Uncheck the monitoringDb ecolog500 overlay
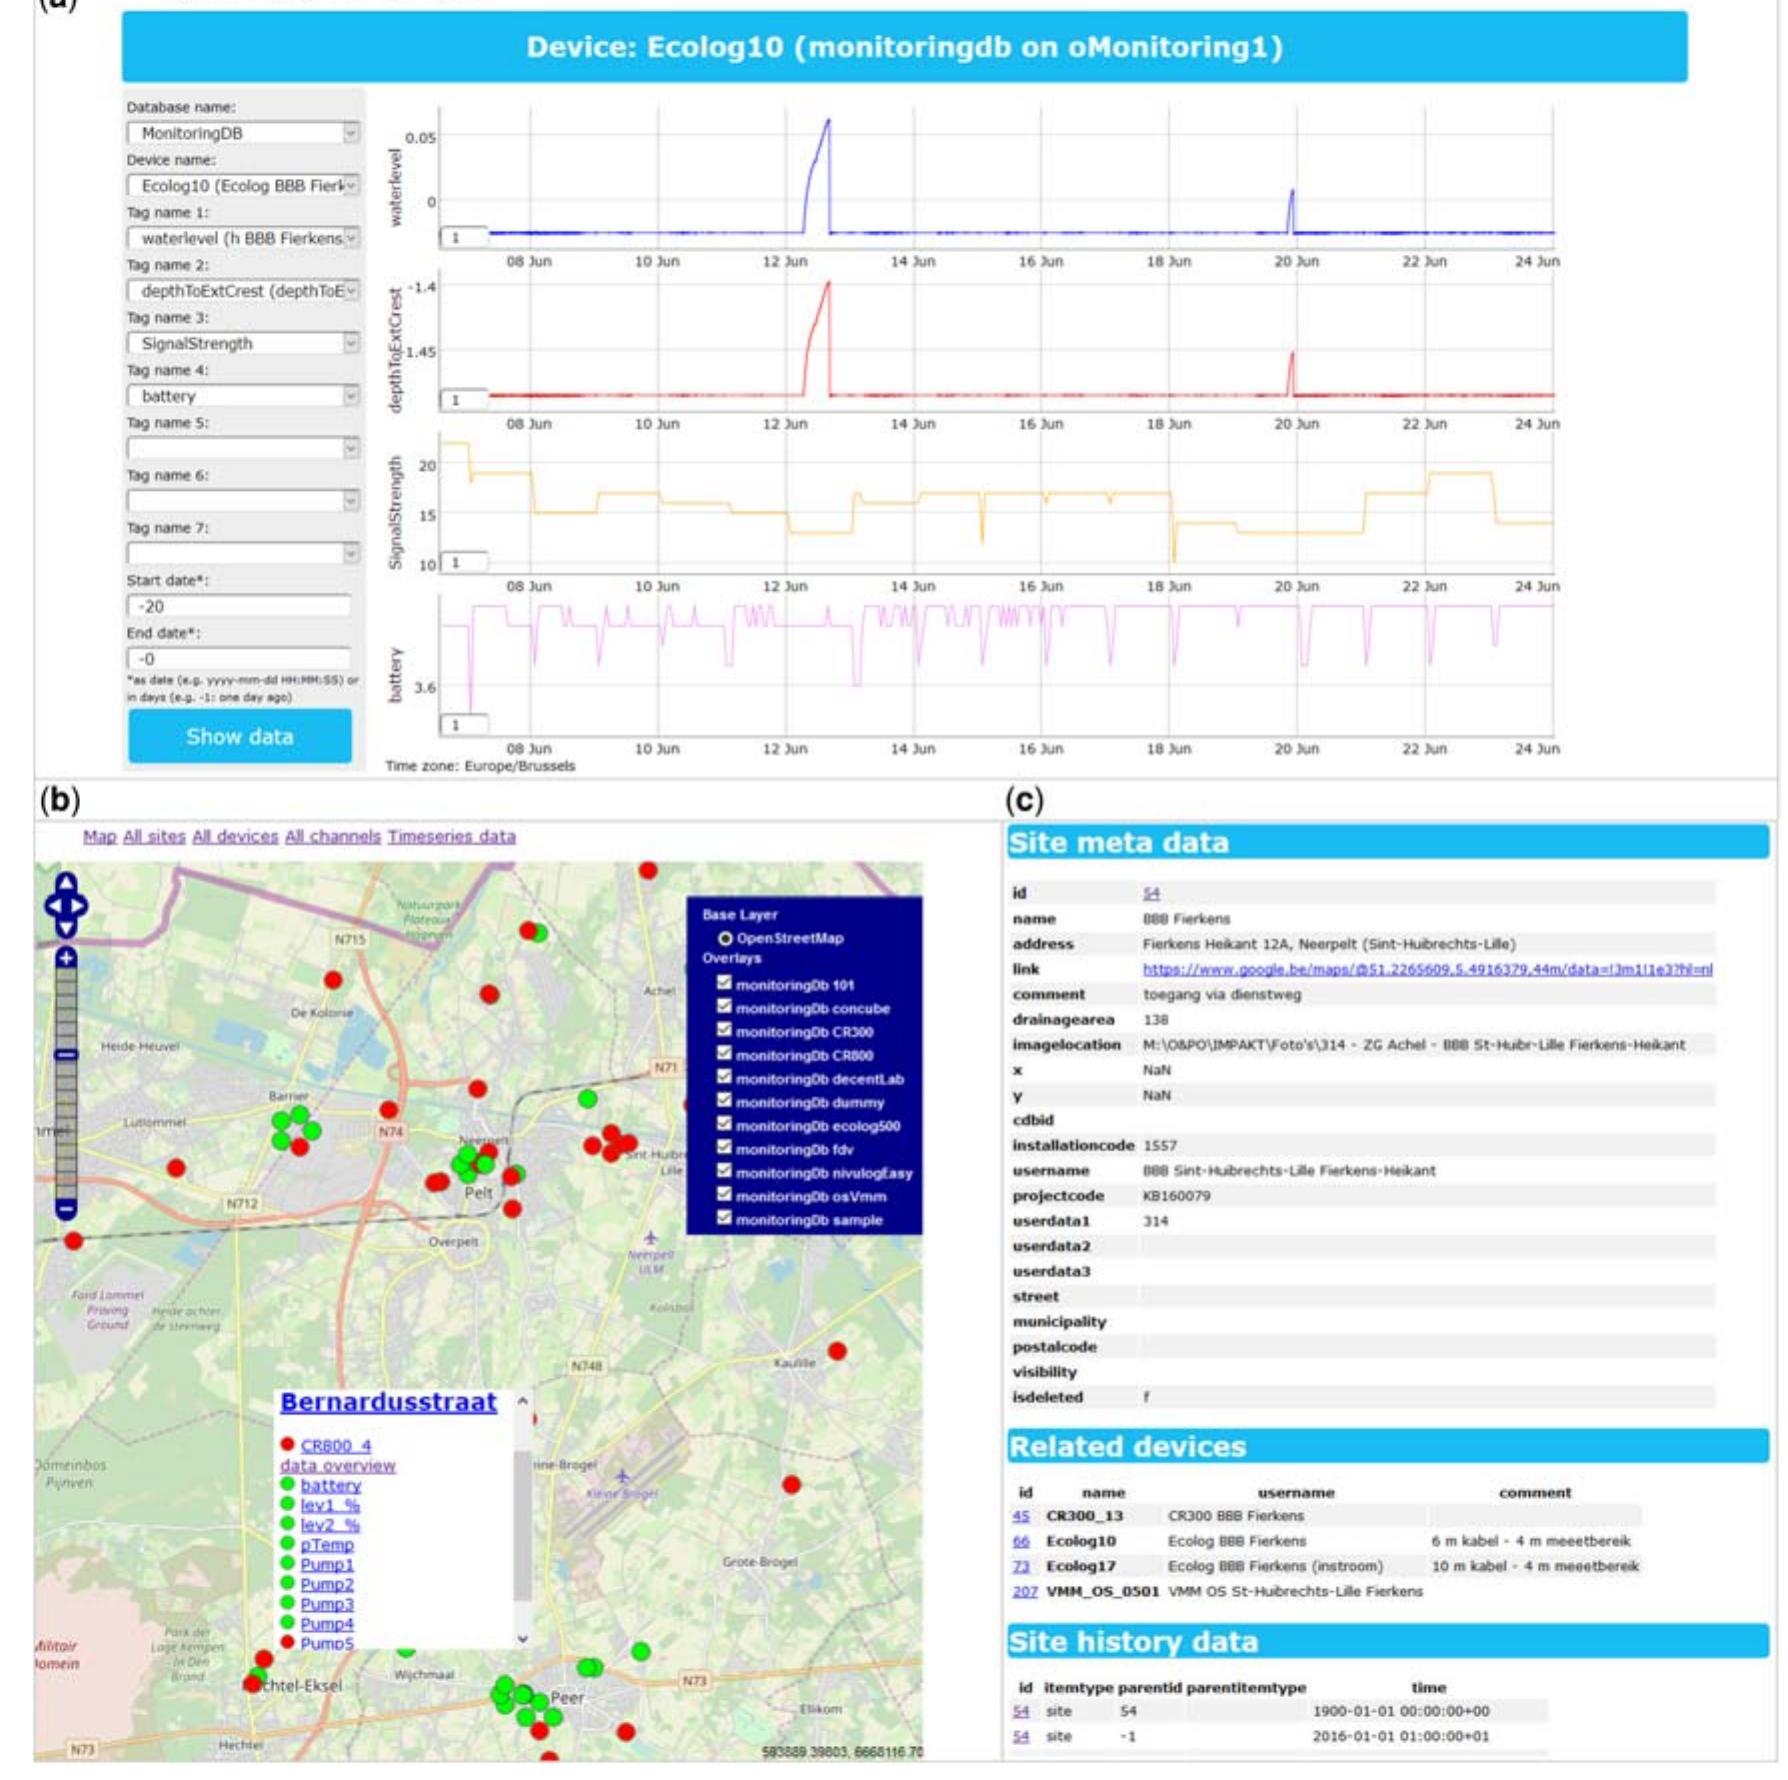Screen dimensions: 1788x1780 point(724,1124)
